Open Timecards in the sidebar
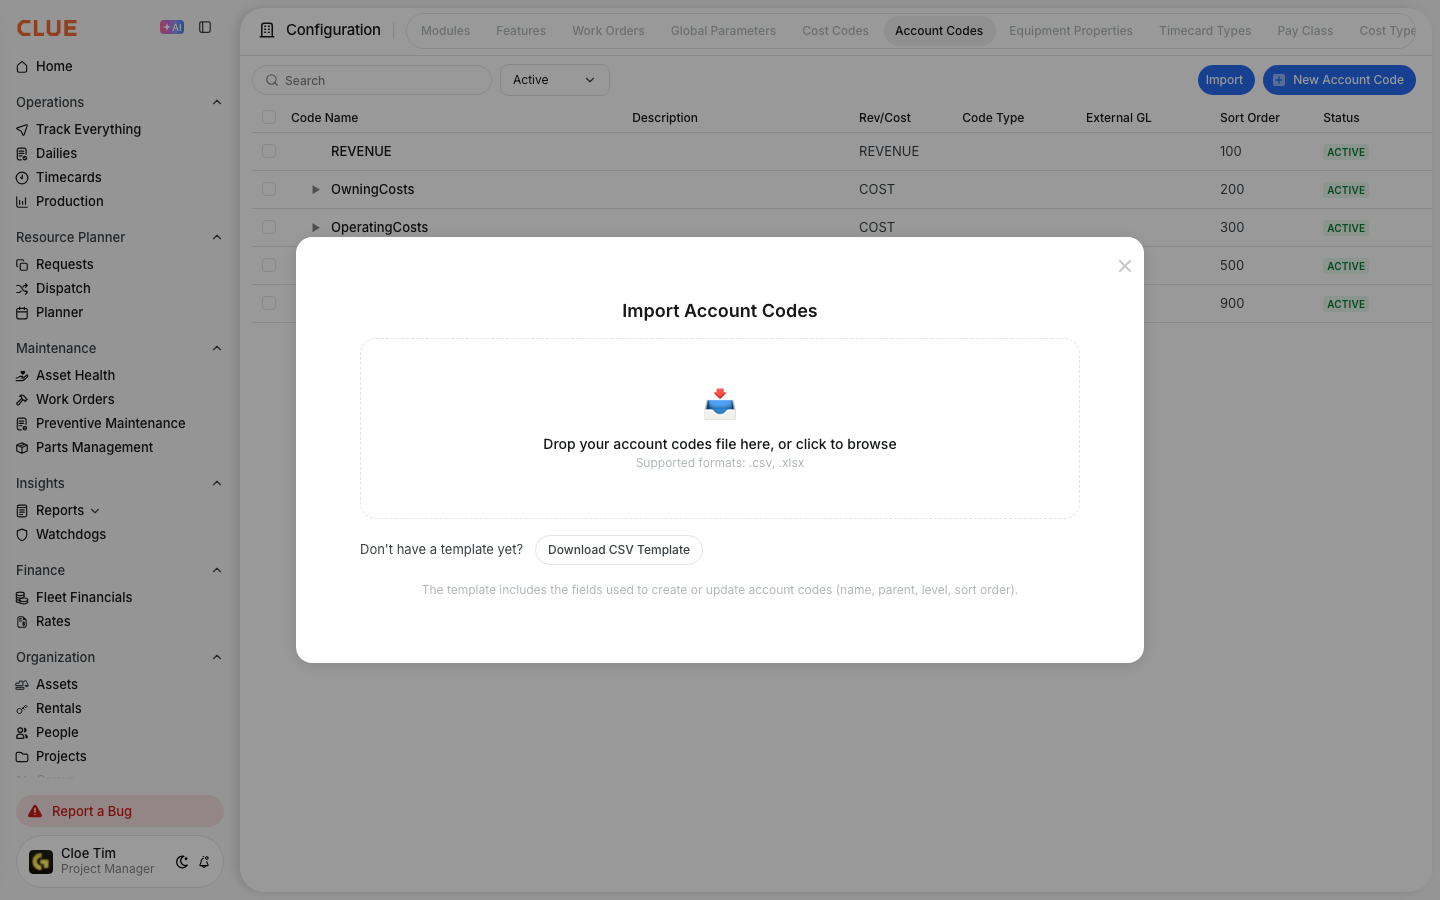Screen dimensions: 1440x900 [x=68, y=177]
